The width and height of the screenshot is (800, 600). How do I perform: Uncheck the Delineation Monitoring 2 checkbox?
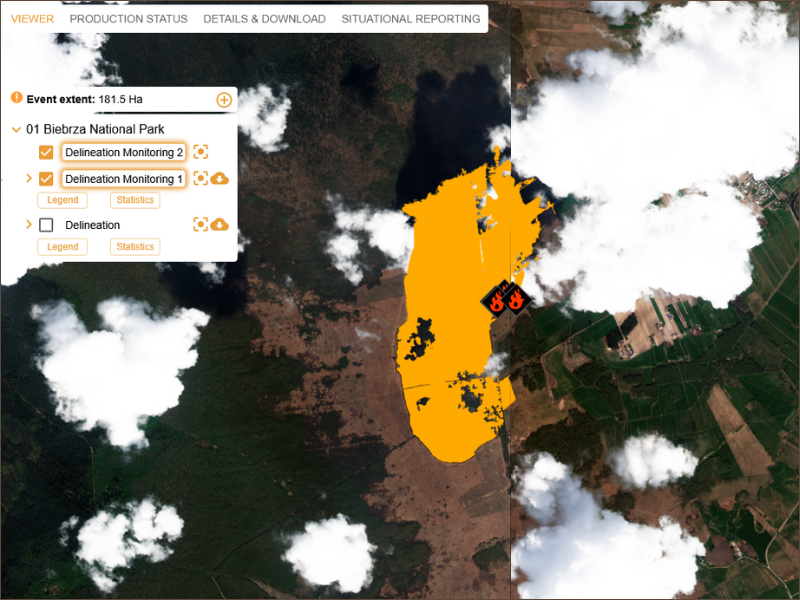click(46, 152)
